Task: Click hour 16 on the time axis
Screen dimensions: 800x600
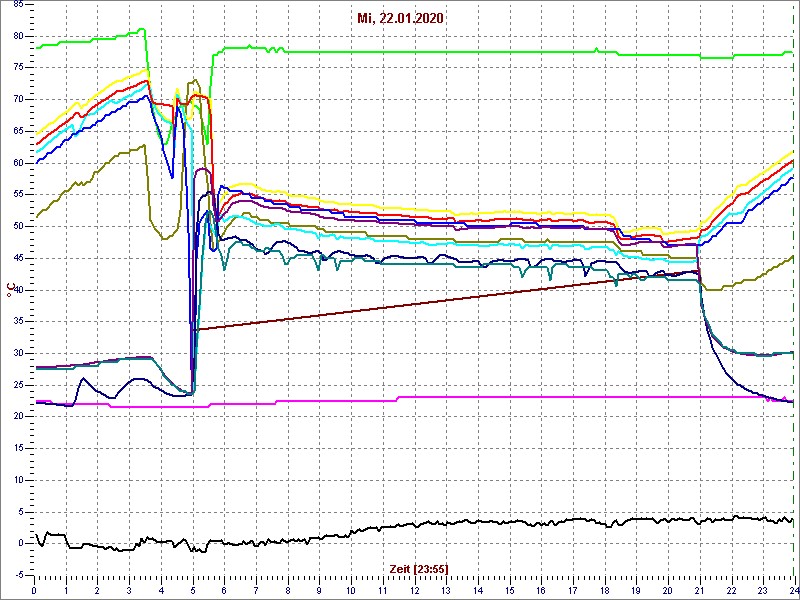Action: click(x=541, y=589)
